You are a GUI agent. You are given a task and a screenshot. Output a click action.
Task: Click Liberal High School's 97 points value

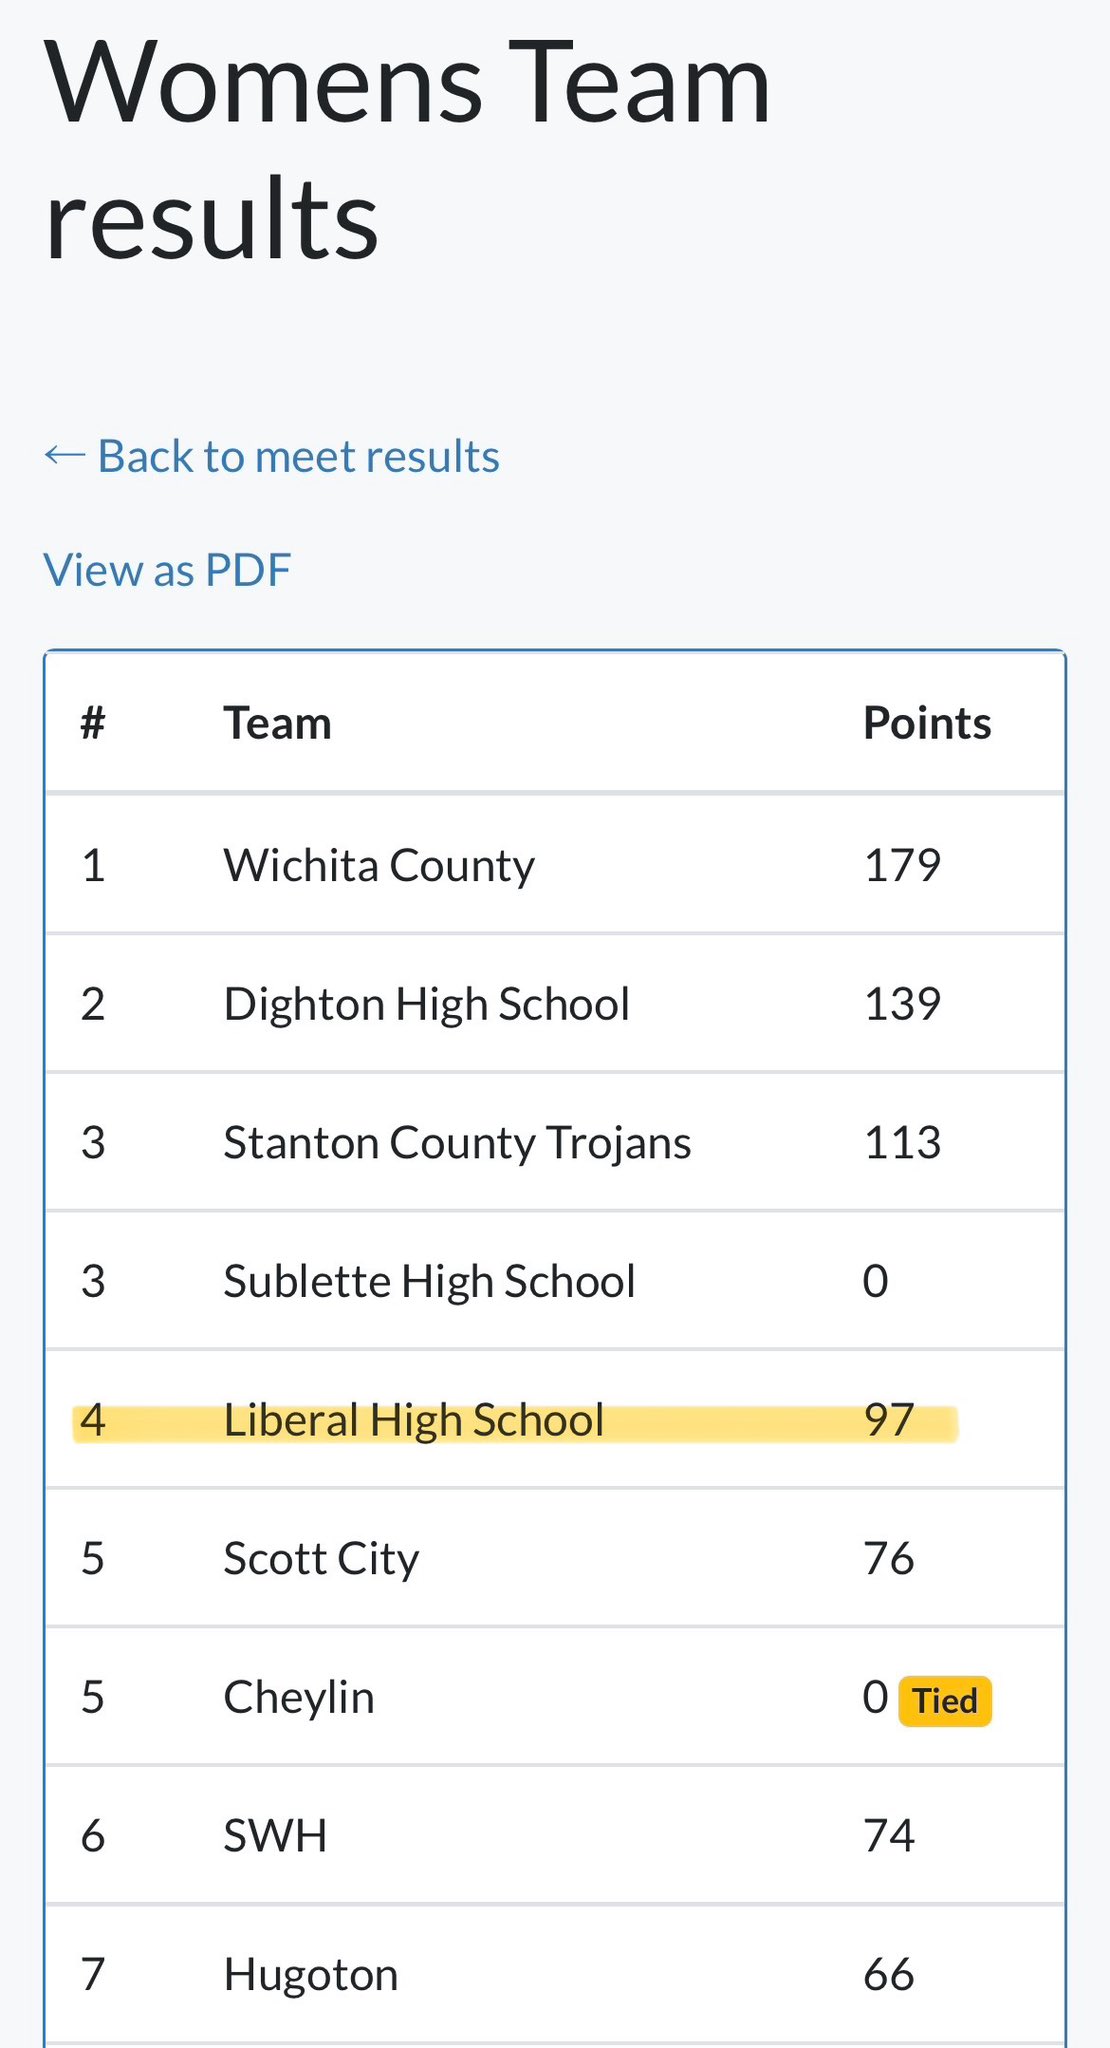[889, 1420]
